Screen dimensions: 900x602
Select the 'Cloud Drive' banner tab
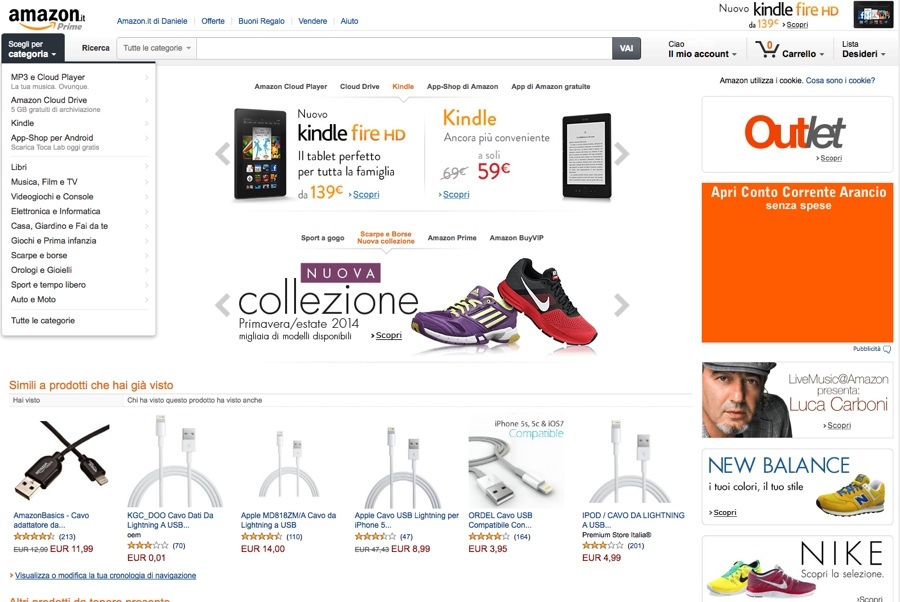pyautogui.click(x=360, y=87)
